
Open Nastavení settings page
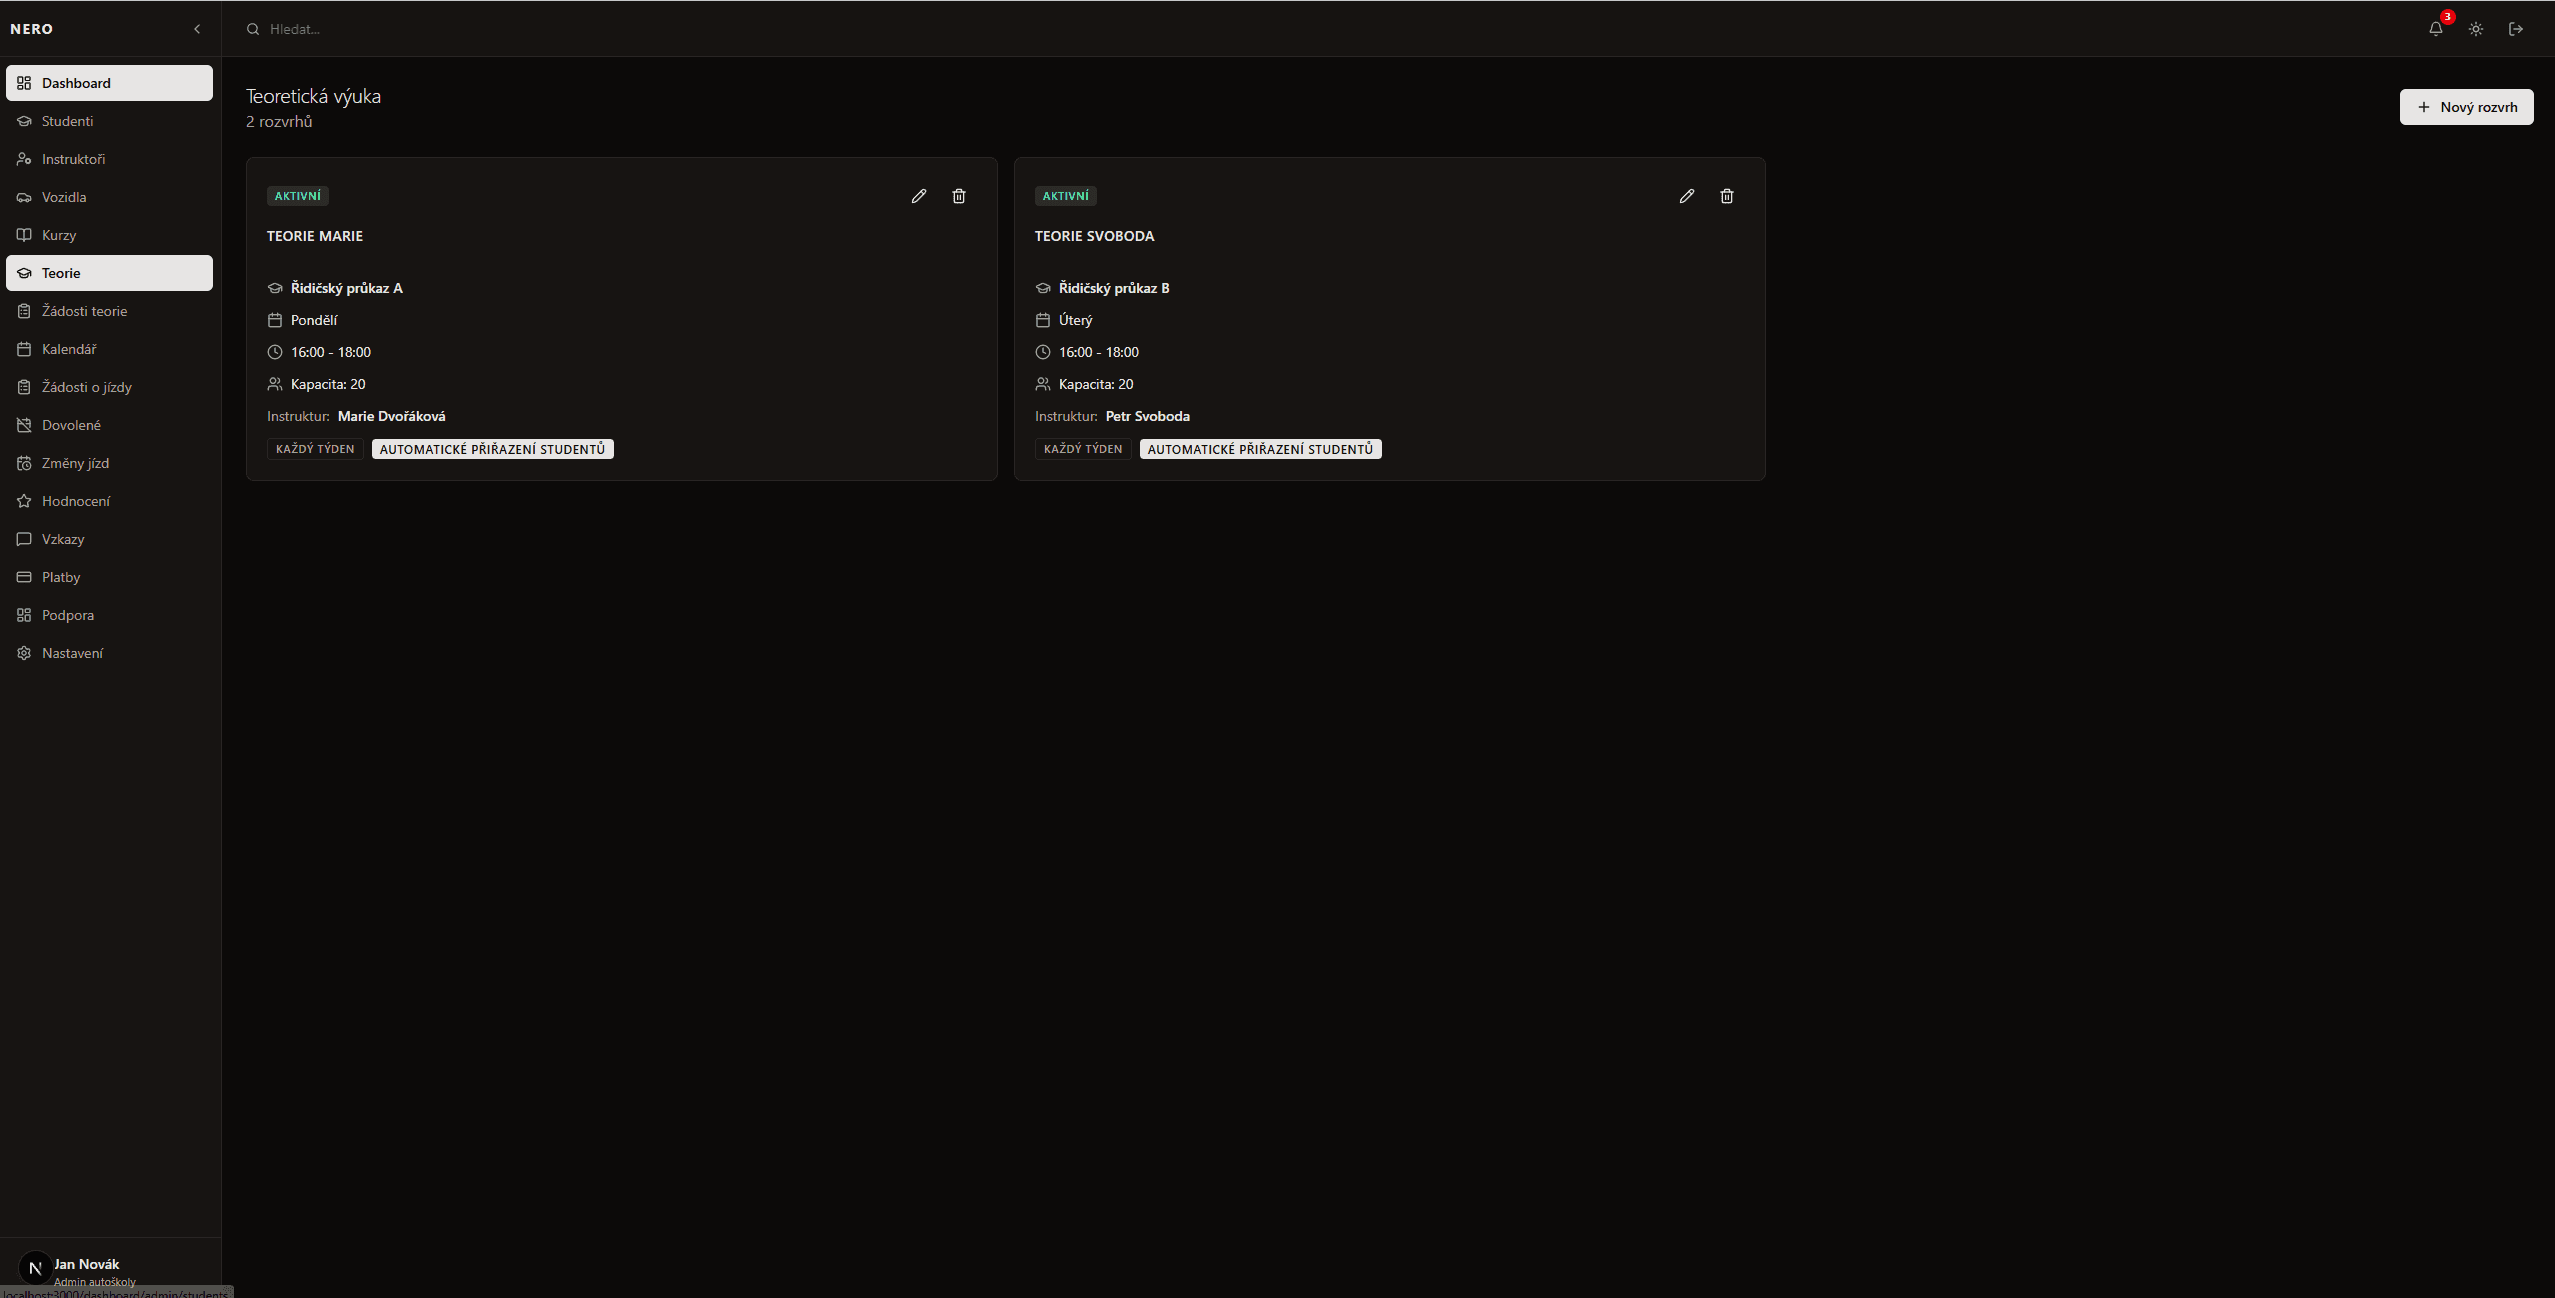pyautogui.click(x=72, y=653)
